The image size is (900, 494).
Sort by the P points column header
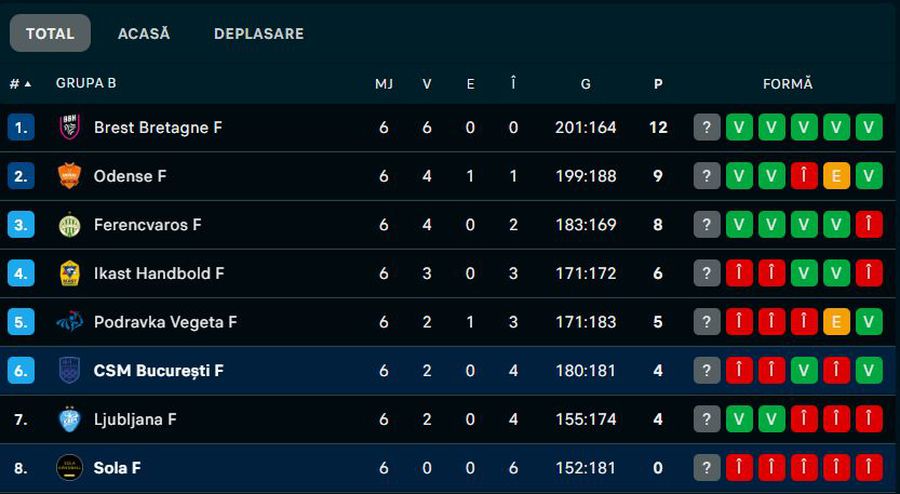658,84
